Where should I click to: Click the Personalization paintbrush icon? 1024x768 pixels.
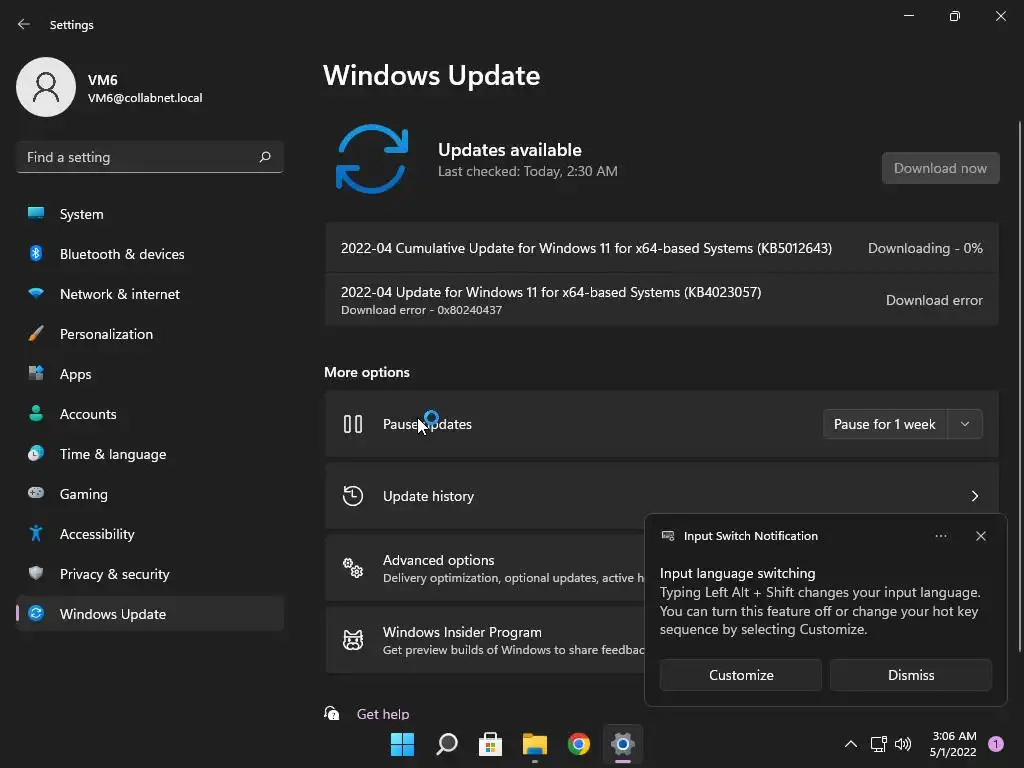click(x=36, y=334)
